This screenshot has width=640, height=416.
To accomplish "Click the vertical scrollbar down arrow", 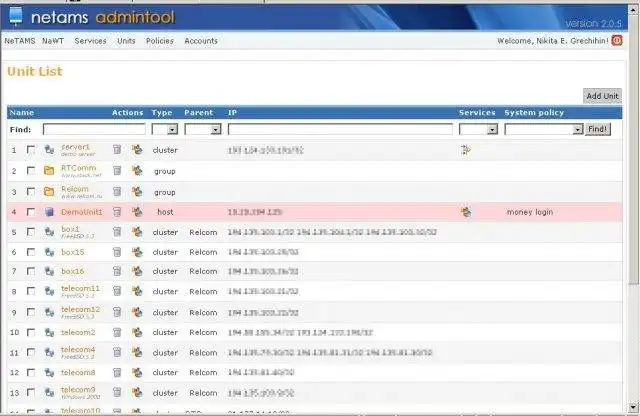I will [633, 407].
